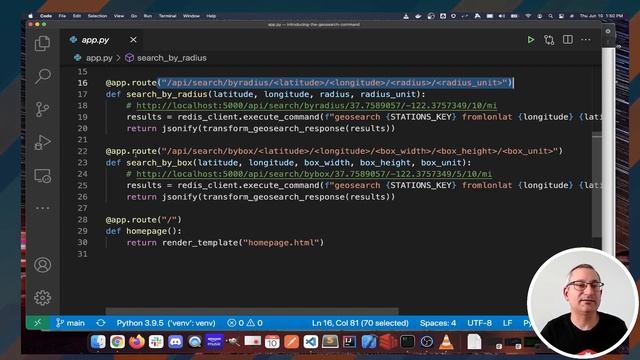The image size is (640, 360).
Task: Open Visual Studio Code from the dock
Action: [311, 342]
